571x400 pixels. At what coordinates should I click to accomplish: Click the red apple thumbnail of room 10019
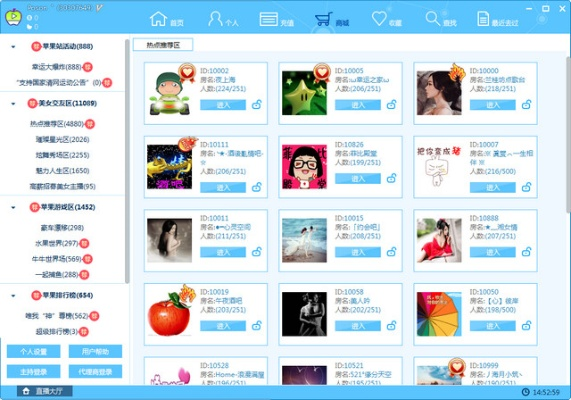(x=169, y=314)
